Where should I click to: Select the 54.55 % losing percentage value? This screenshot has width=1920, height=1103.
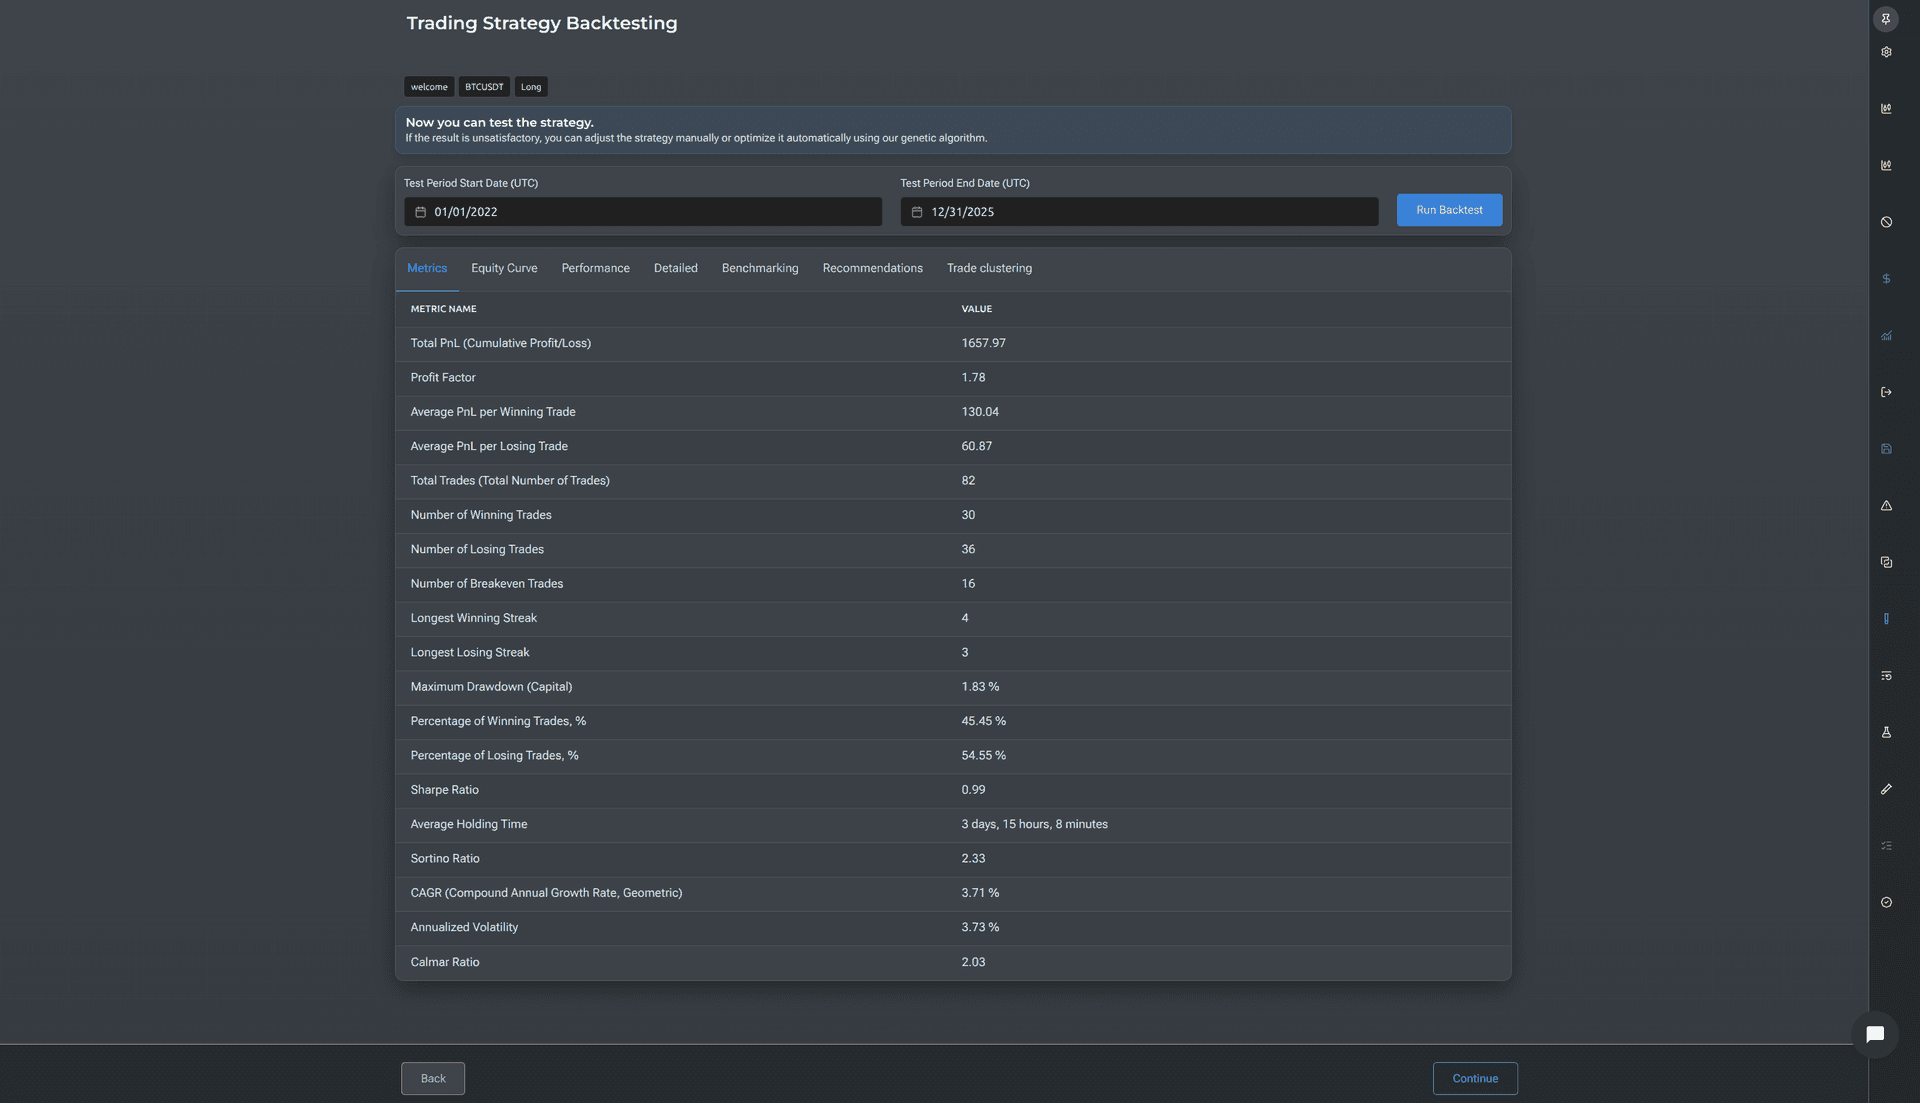pyautogui.click(x=984, y=756)
